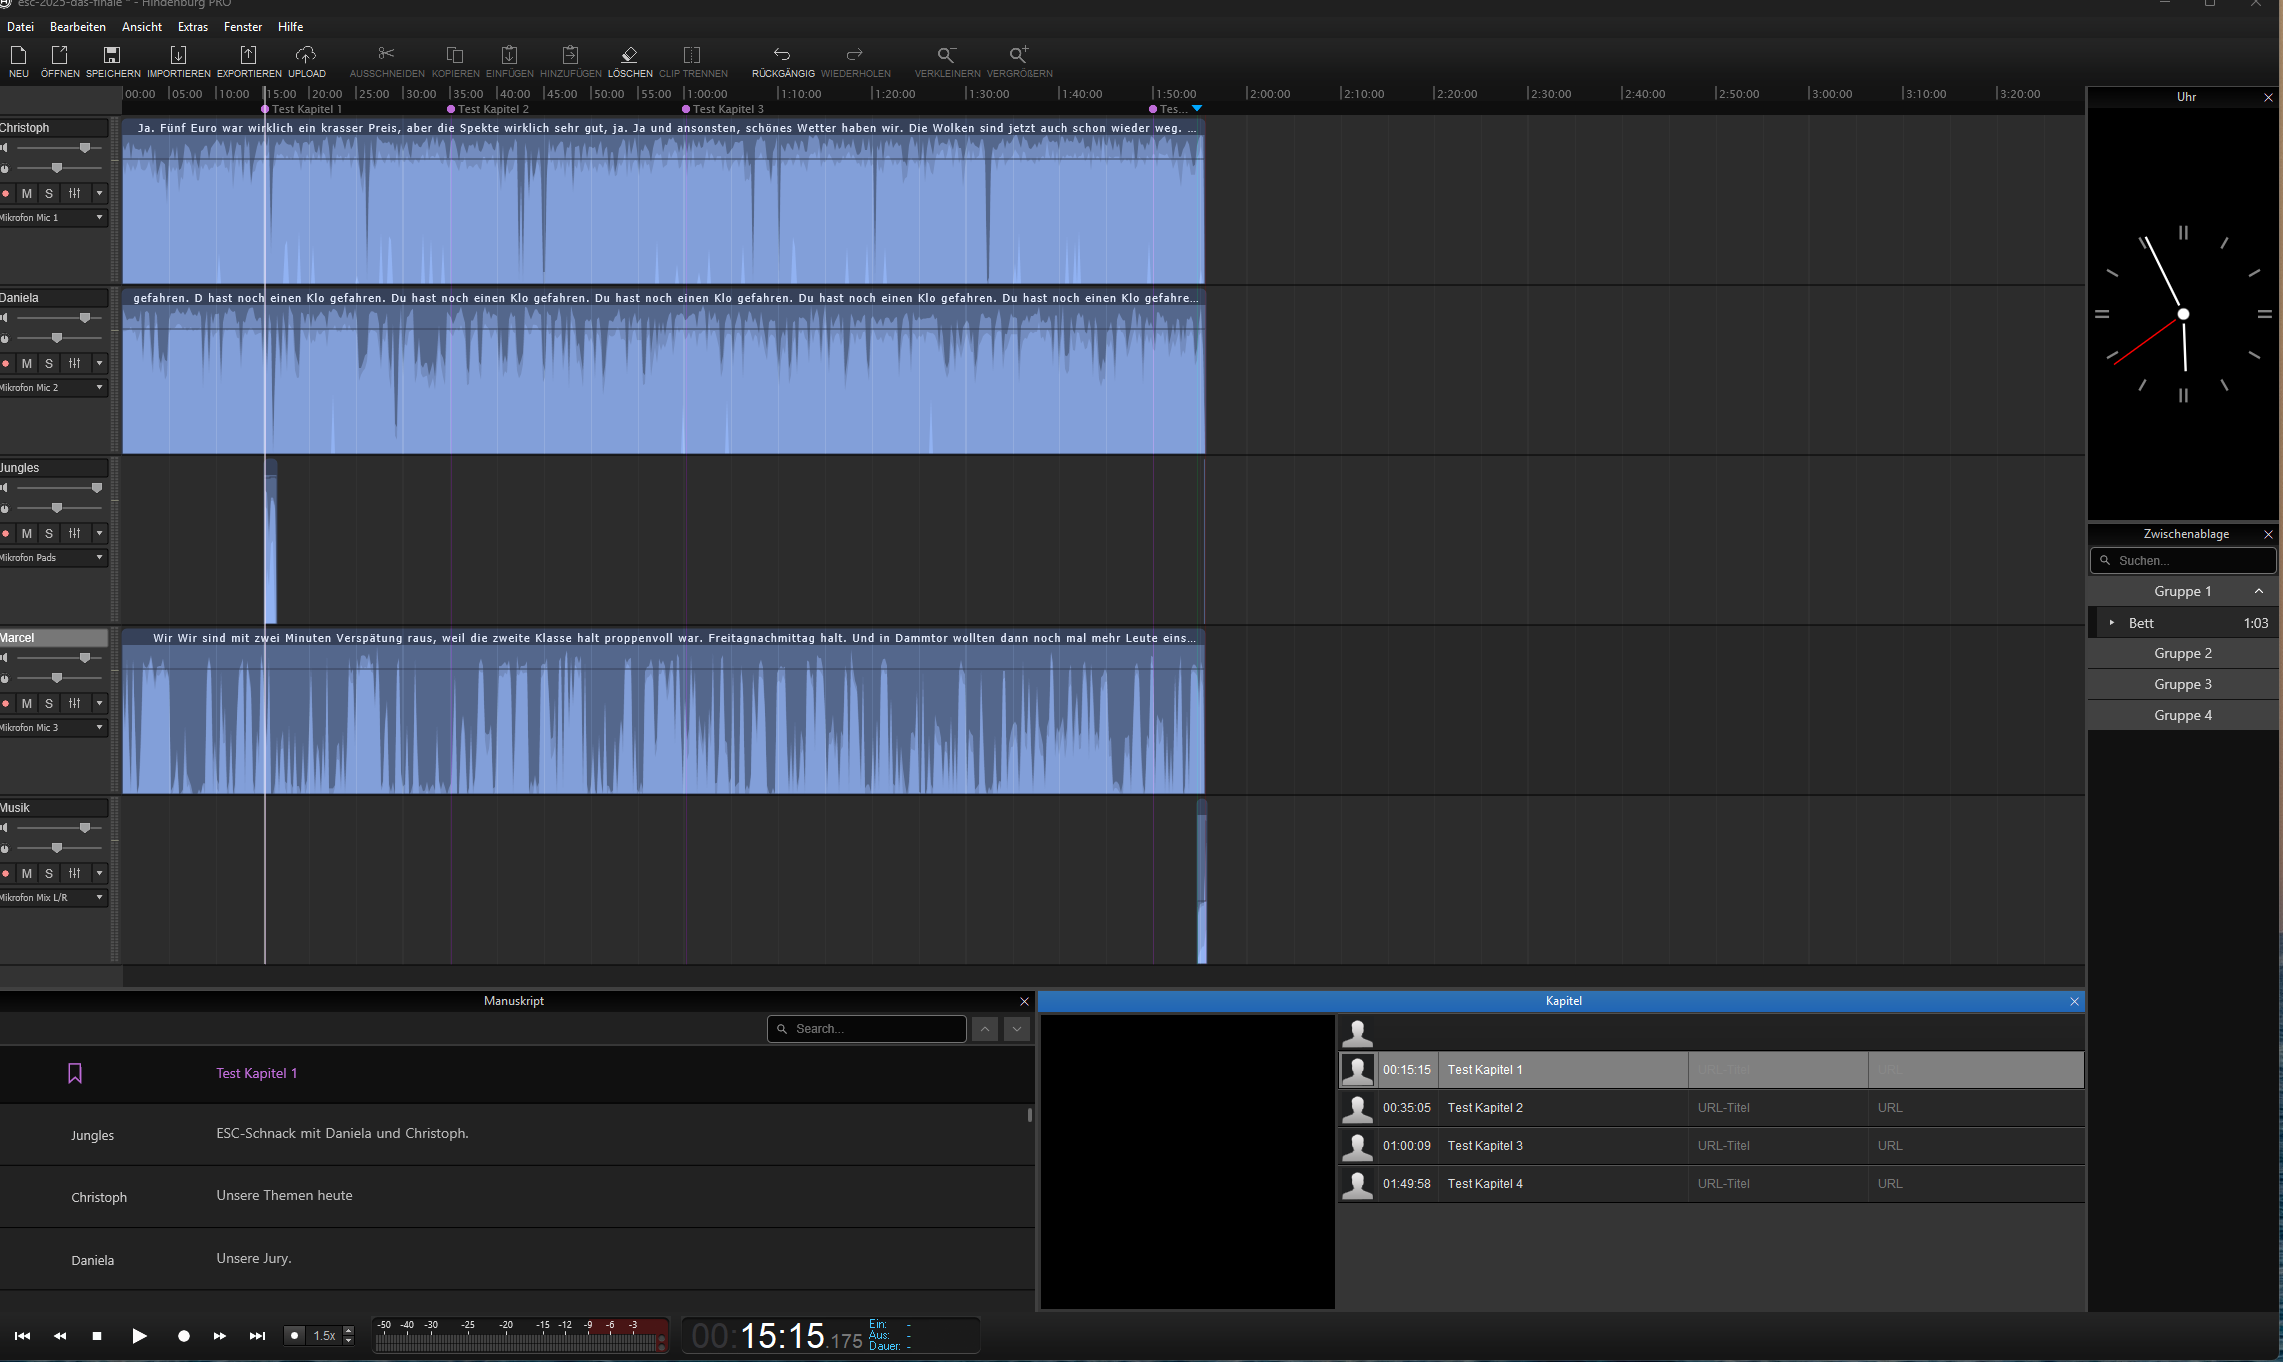Mute the Christoph track
This screenshot has width=2283, height=1362.
[27, 193]
